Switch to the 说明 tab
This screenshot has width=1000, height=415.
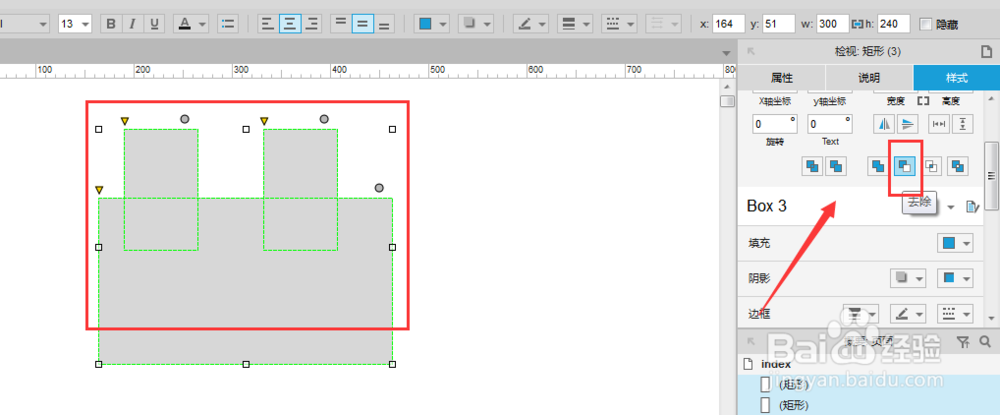(x=869, y=78)
